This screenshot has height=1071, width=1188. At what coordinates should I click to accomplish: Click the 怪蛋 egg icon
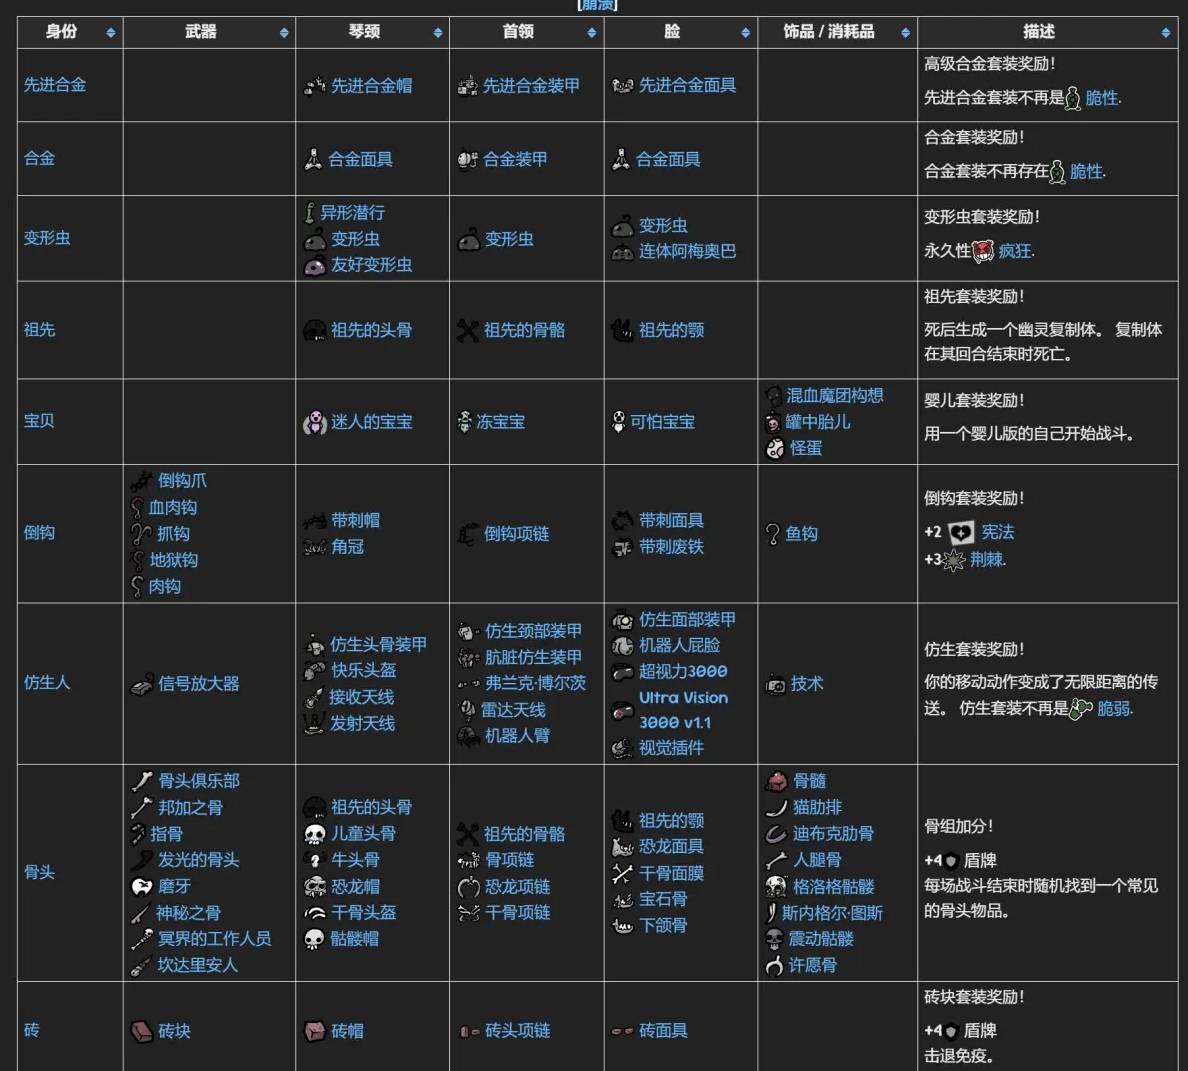click(775, 448)
